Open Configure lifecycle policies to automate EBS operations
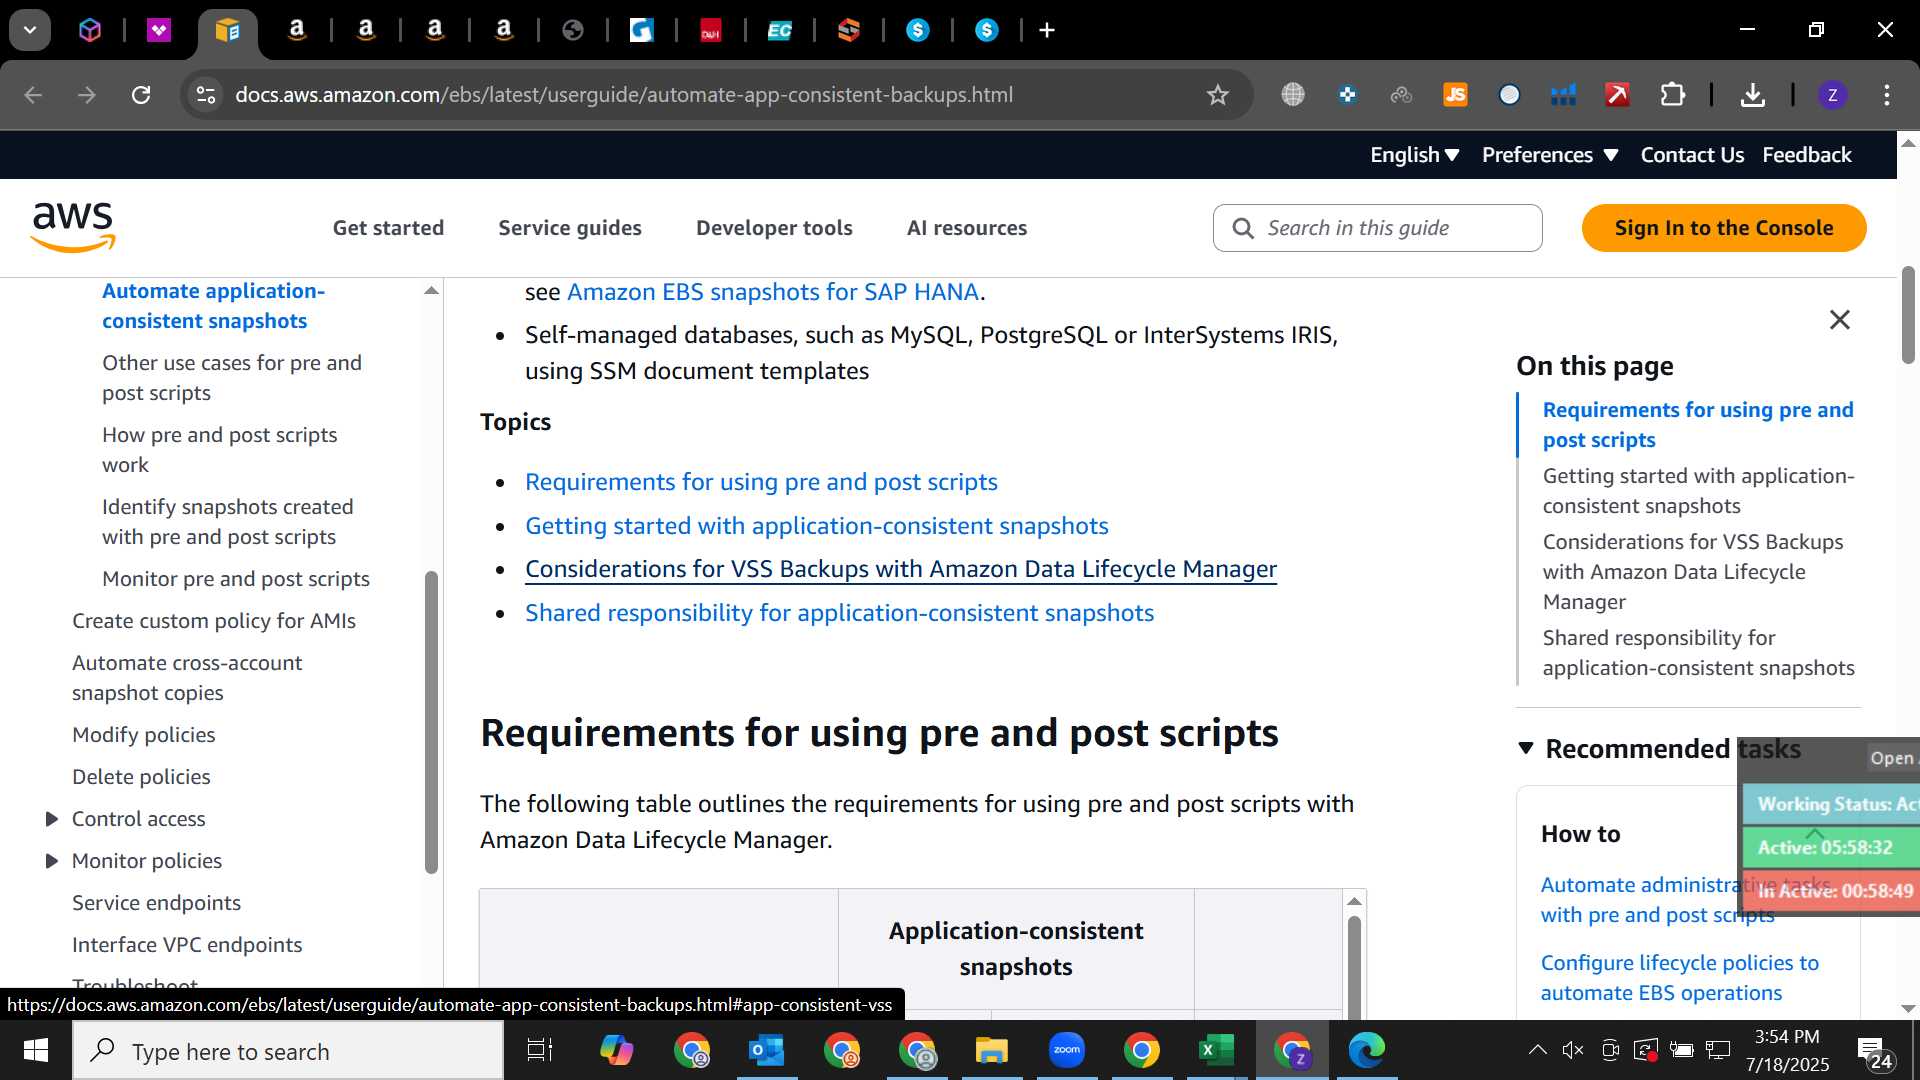This screenshot has width=1920, height=1080. pos(1679,978)
